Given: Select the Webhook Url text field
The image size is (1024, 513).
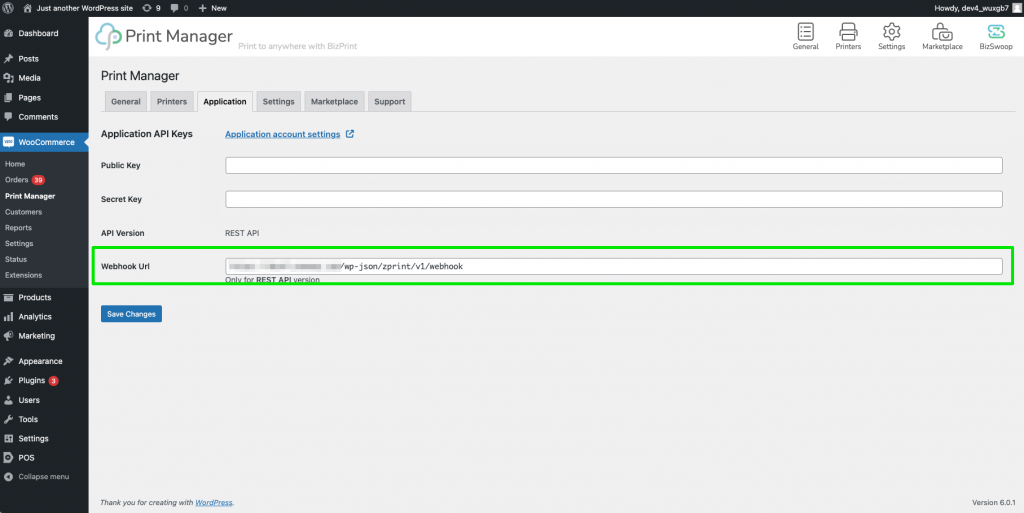Looking at the screenshot, I should [613, 266].
